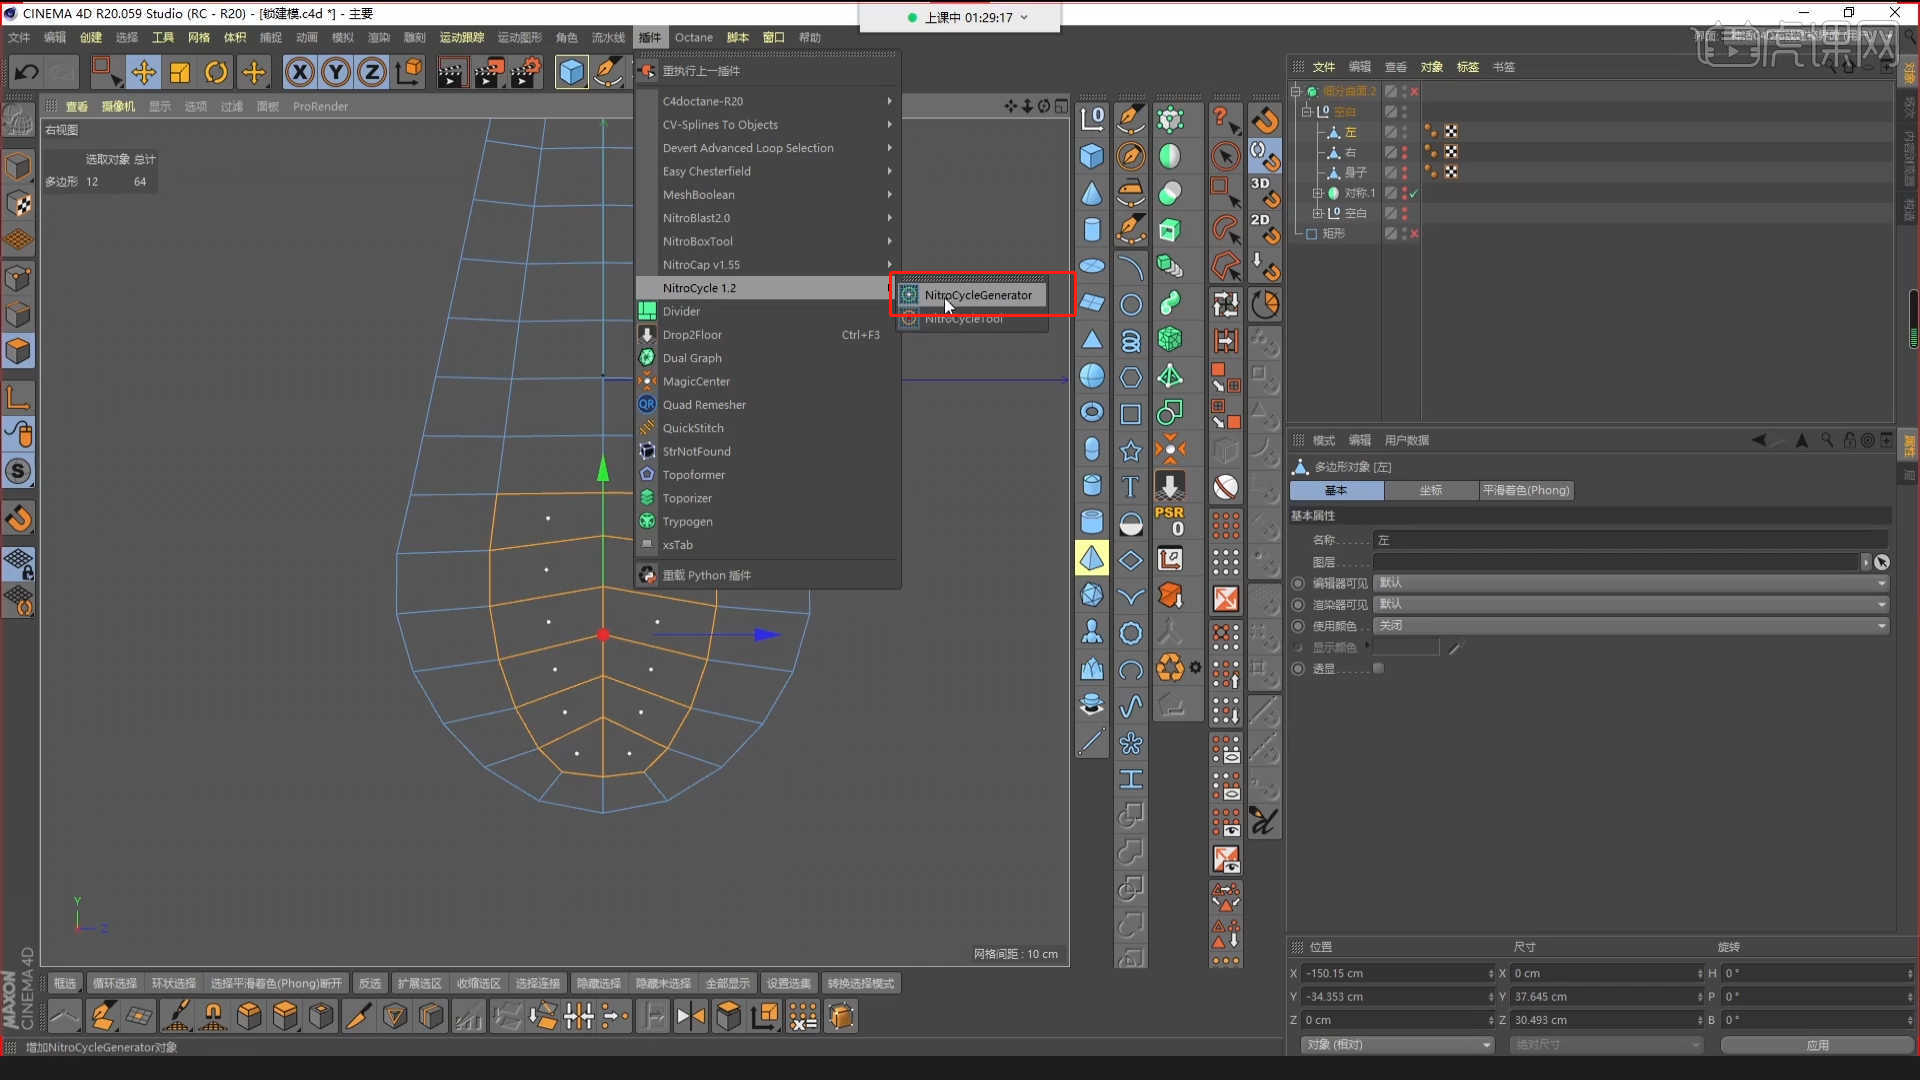Click the Knife cut icon in the bottom toolbar
This screenshot has width=1920, height=1080.
click(357, 1017)
